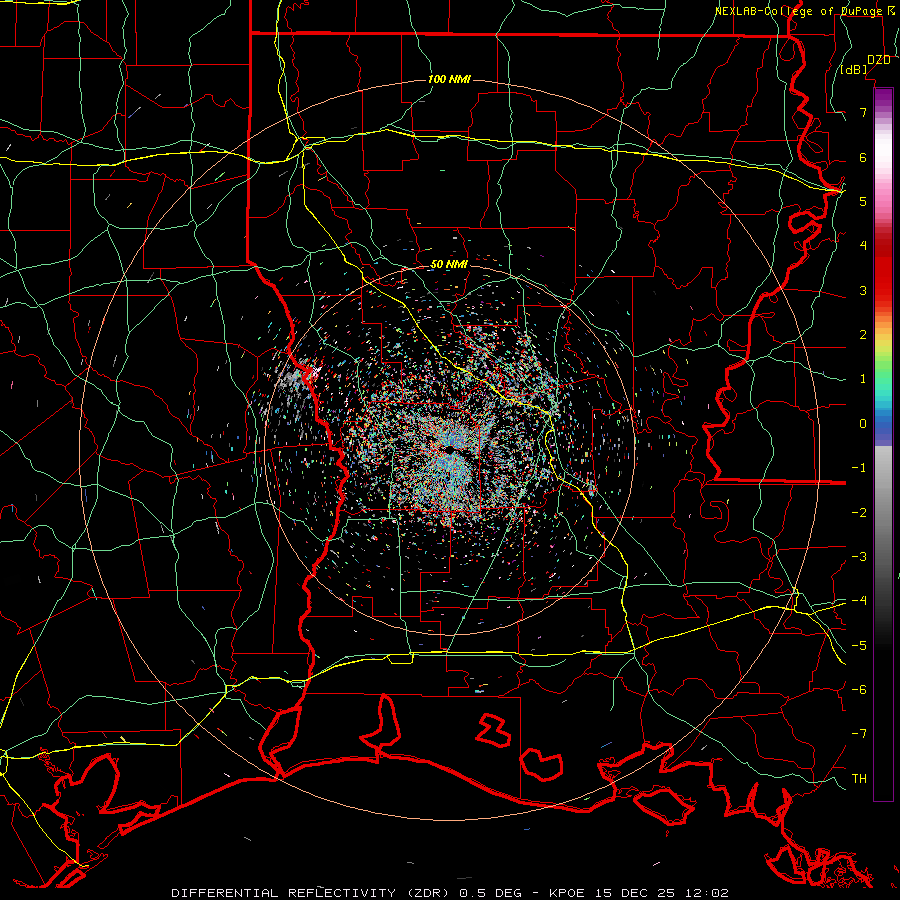The width and height of the screenshot is (900, 900).
Task: Click the "6" value on the color scale
Action: click(863, 157)
